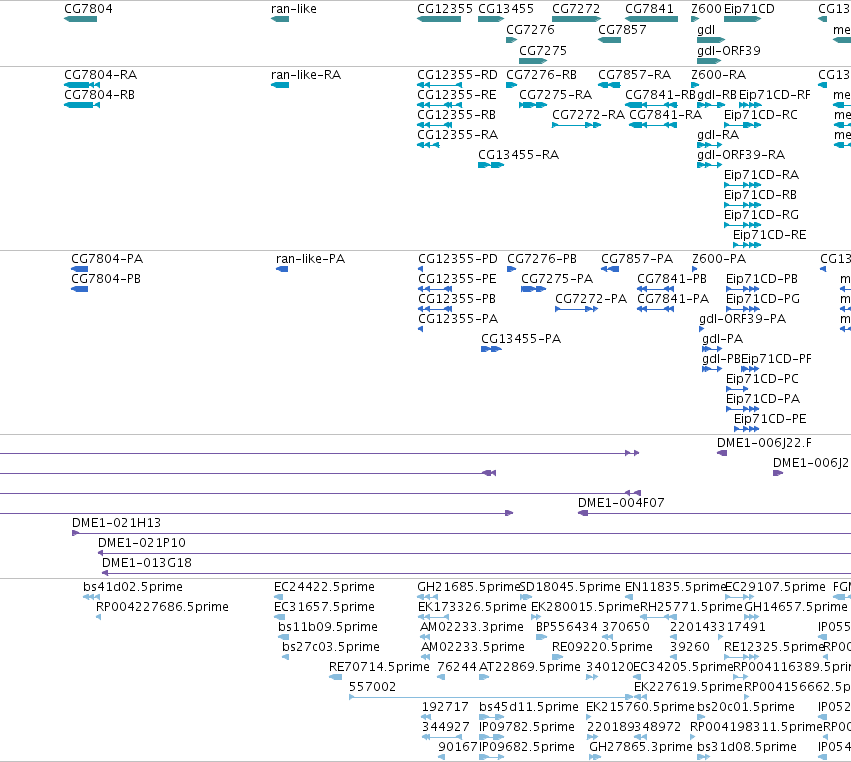Screen dimensions: 851x762
Task: Select the CG7275 gene label
Action: (543, 50)
